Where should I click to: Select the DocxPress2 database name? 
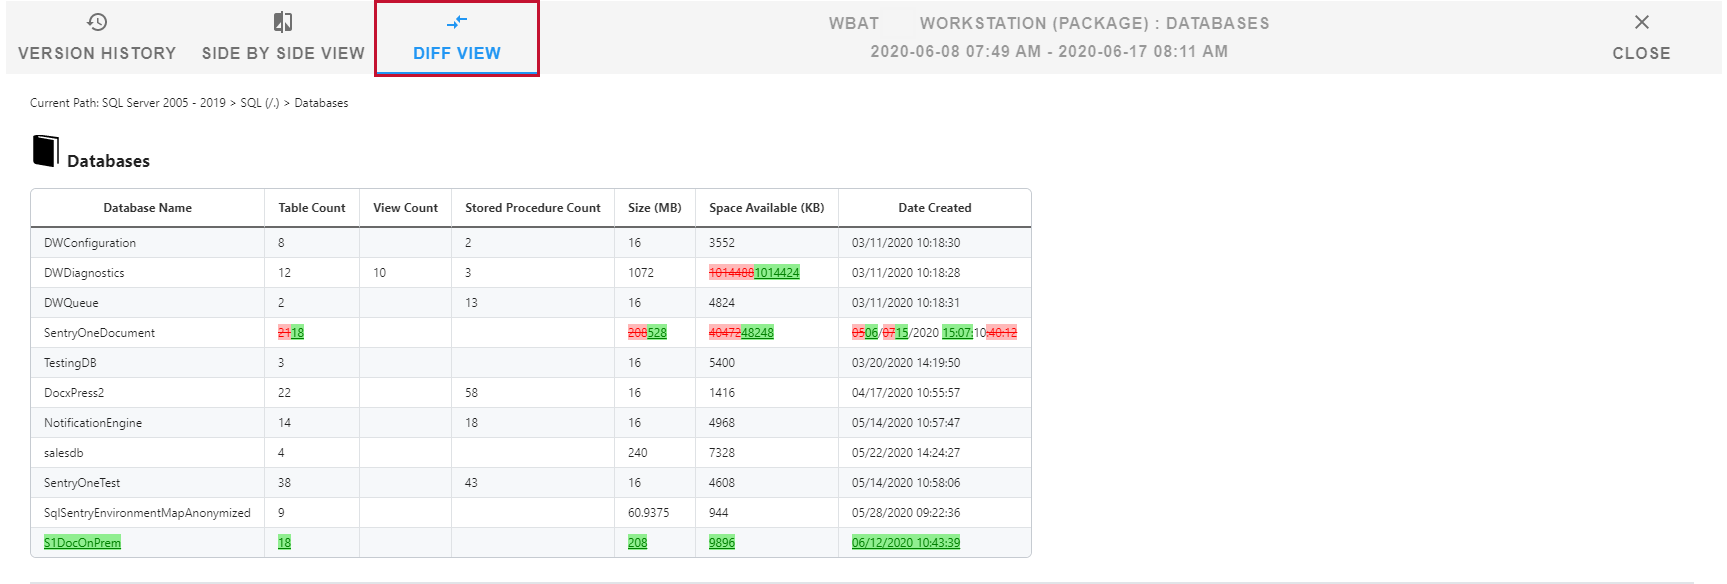click(74, 393)
